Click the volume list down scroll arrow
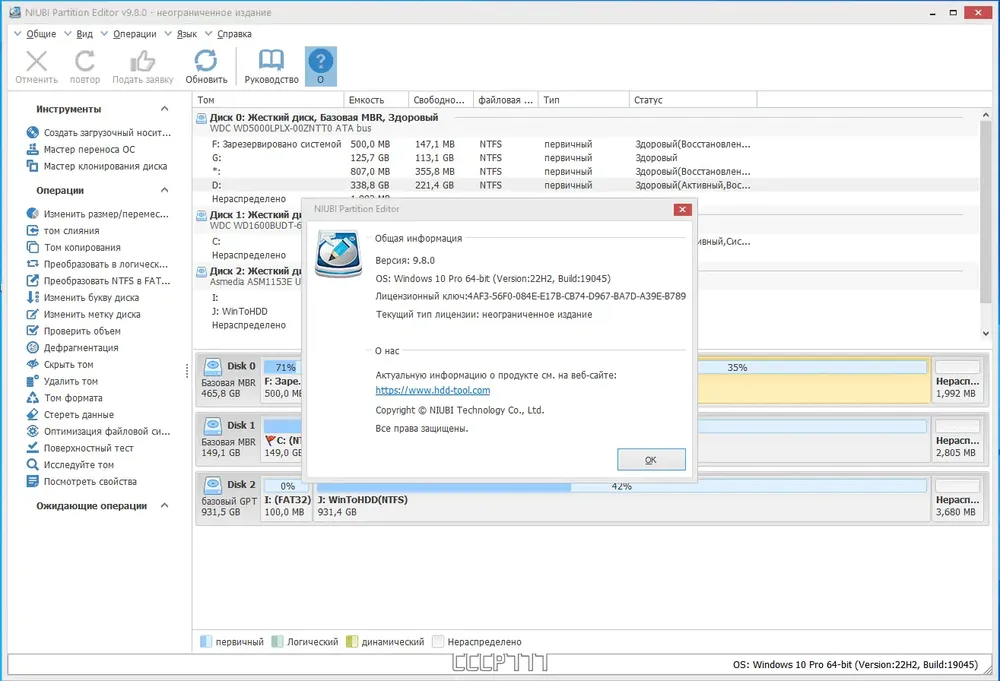 (985, 333)
